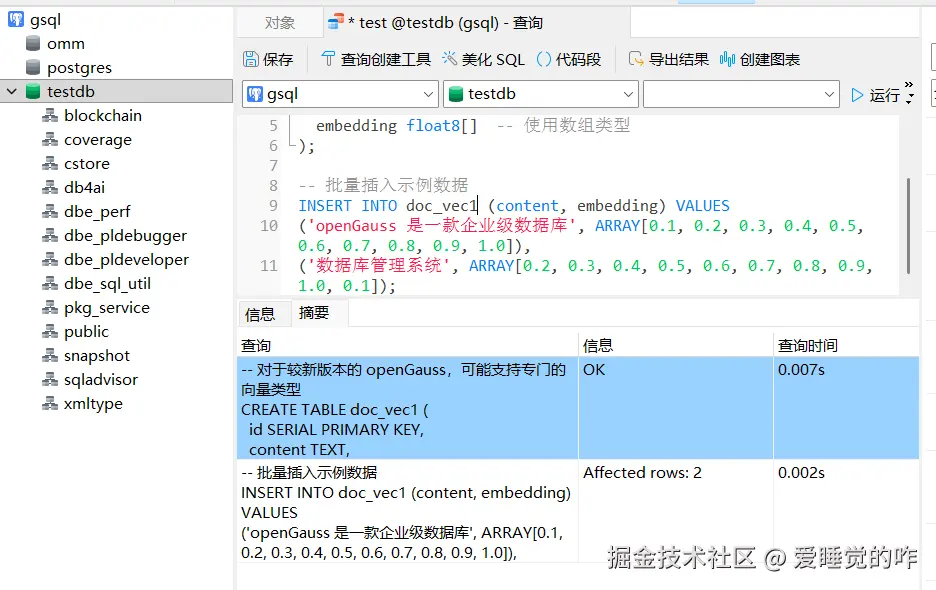This screenshot has height=590, width=936.
Task: Click the '数据库管理系统' string on line 11
Action: click(x=378, y=266)
